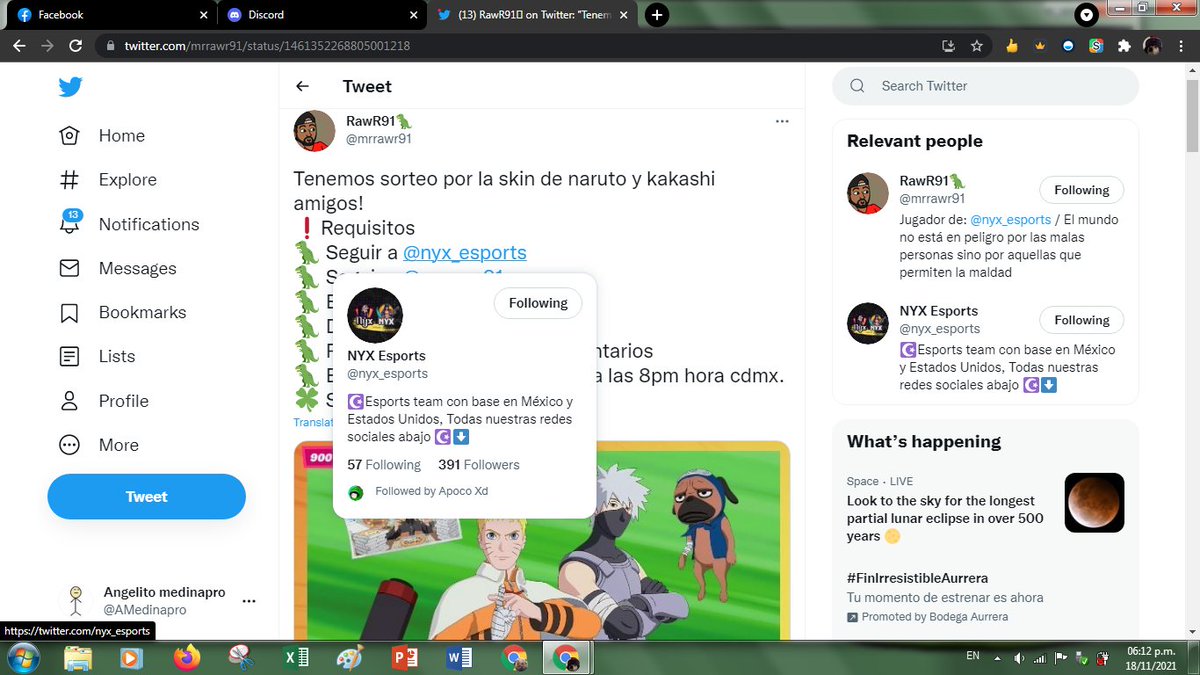Click the browser address bar URL
The width and height of the screenshot is (1200, 675).
(x=267, y=46)
